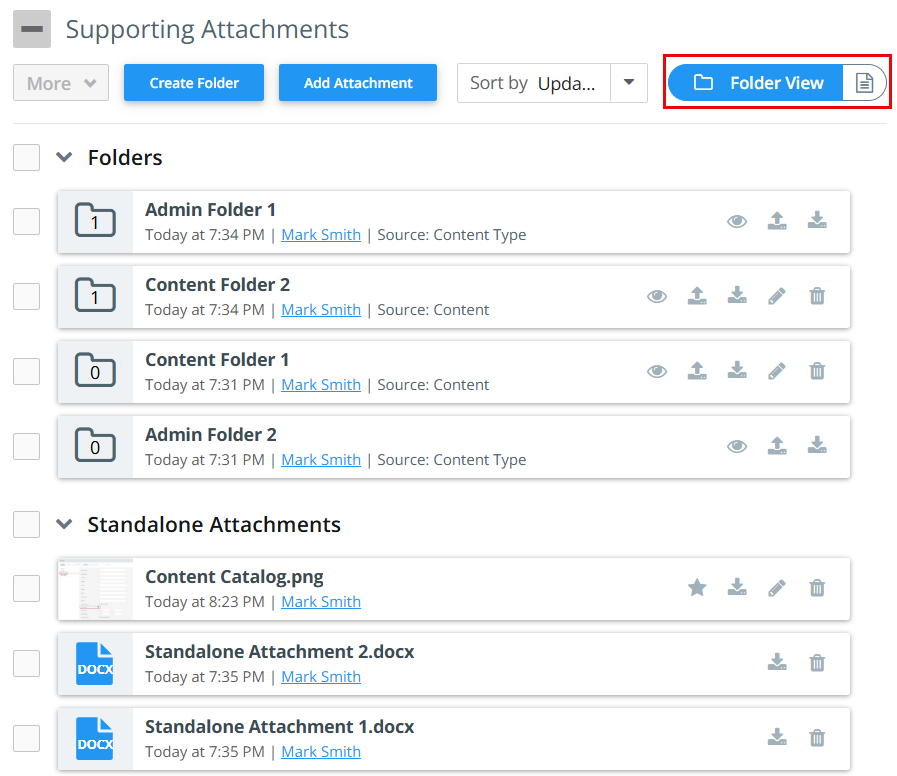Download Content Folder 2 contents
This screenshot has height=776, width=897.
(737, 296)
